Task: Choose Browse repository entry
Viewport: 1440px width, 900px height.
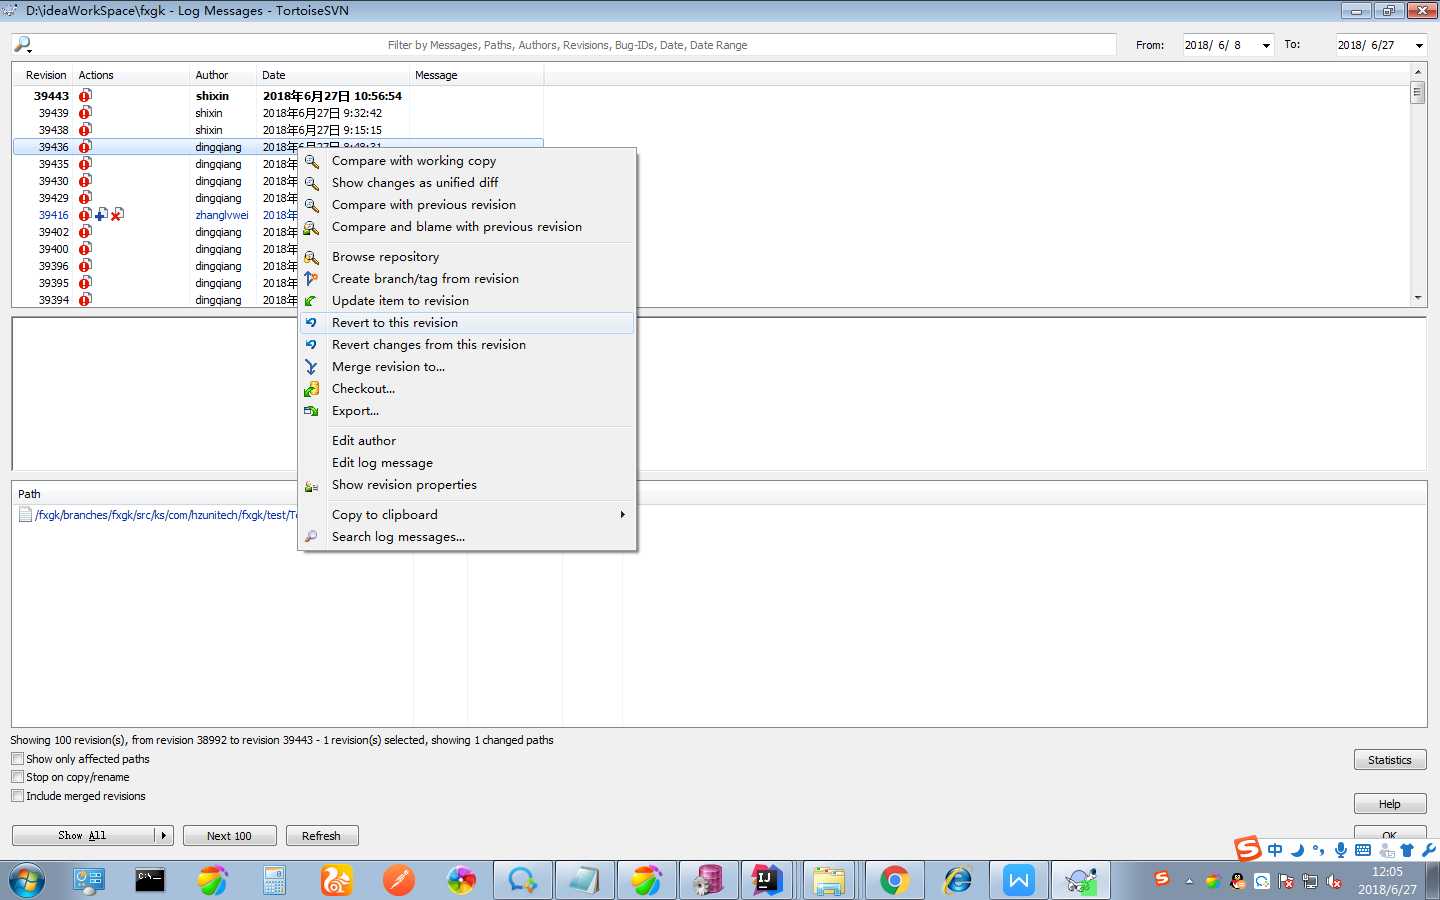Action: (x=385, y=257)
